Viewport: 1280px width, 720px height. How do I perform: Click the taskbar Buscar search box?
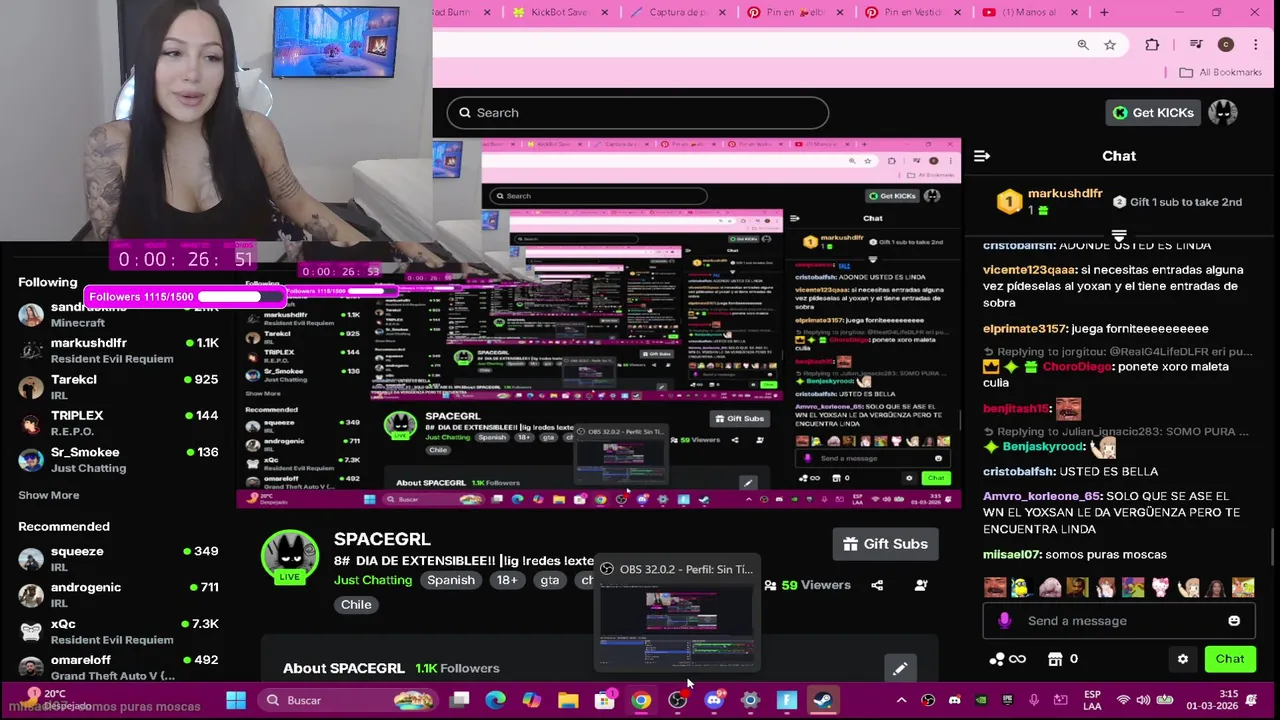(350, 701)
